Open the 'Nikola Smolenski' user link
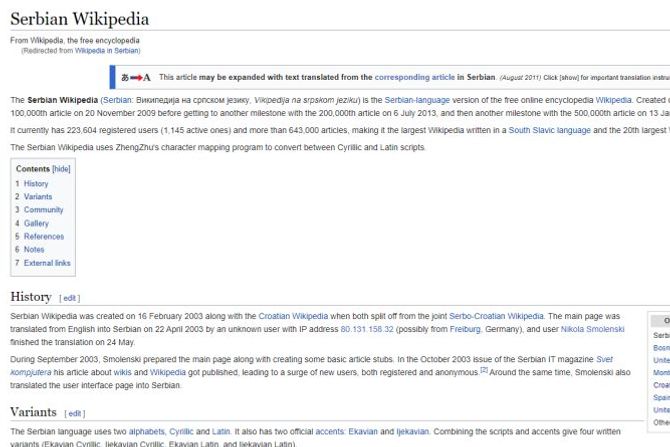The width and height of the screenshot is (670, 447). pos(592,329)
